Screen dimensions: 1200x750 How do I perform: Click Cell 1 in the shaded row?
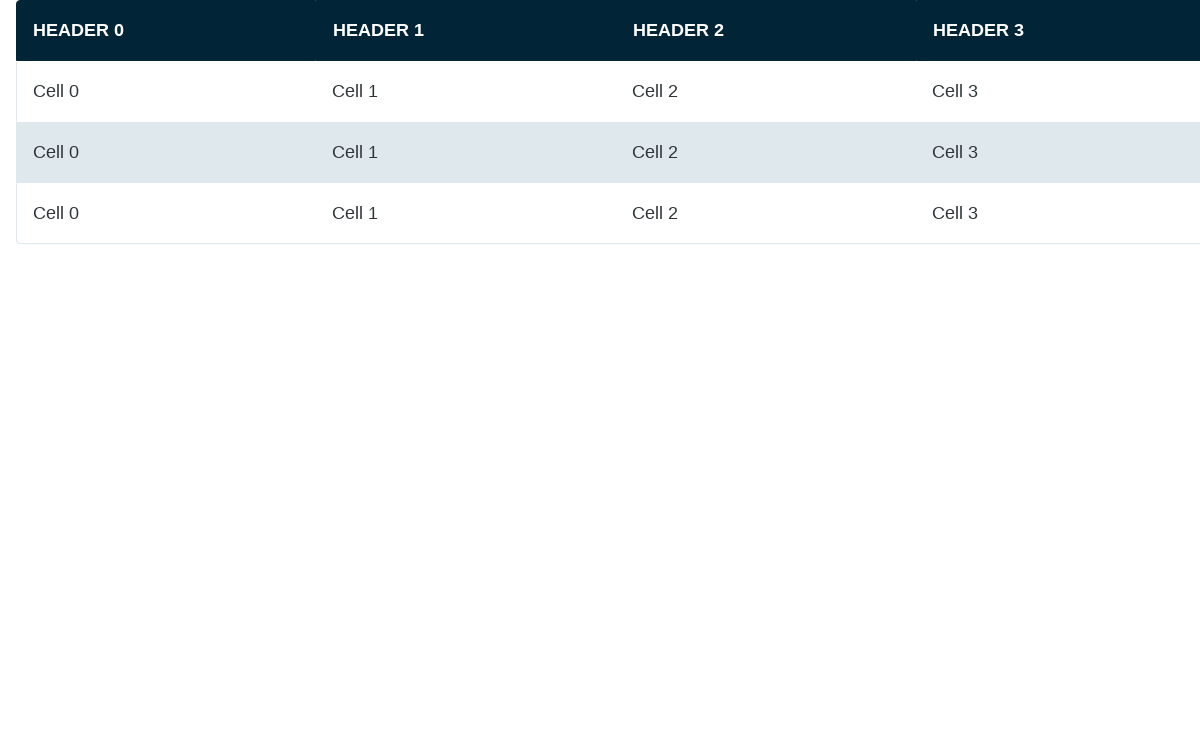click(x=355, y=152)
